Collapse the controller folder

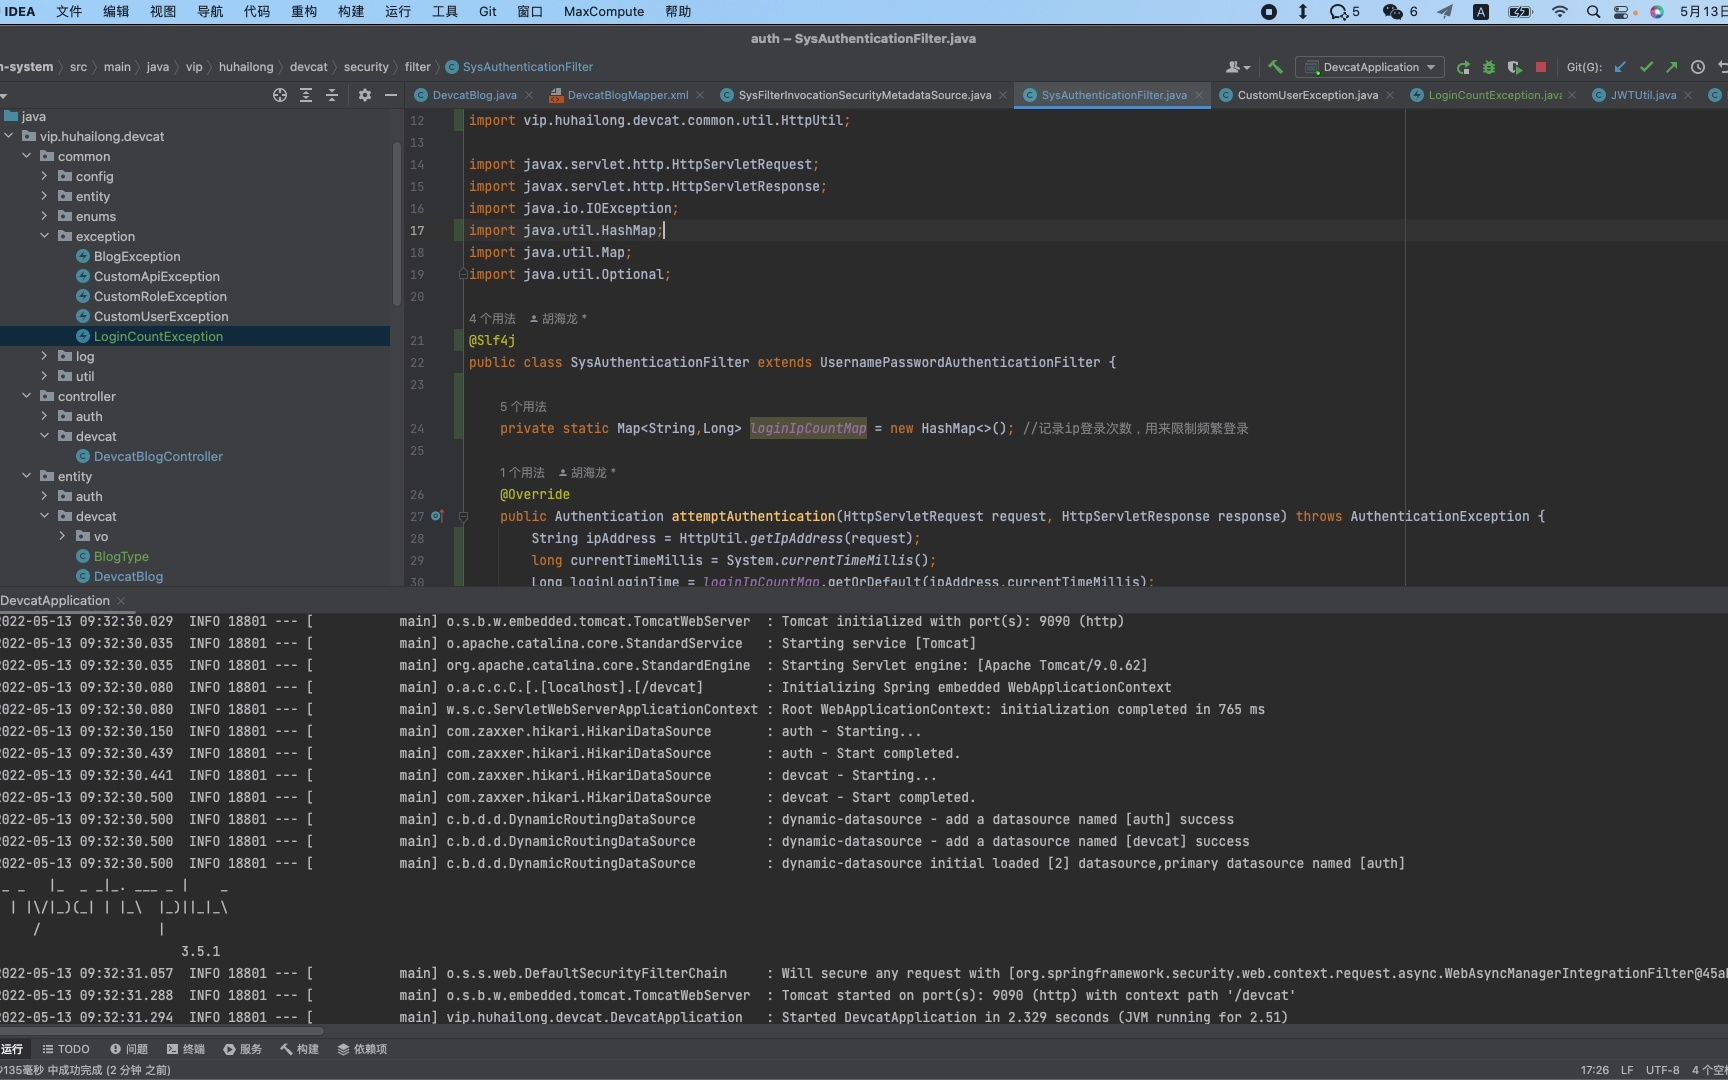(x=27, y=396)
